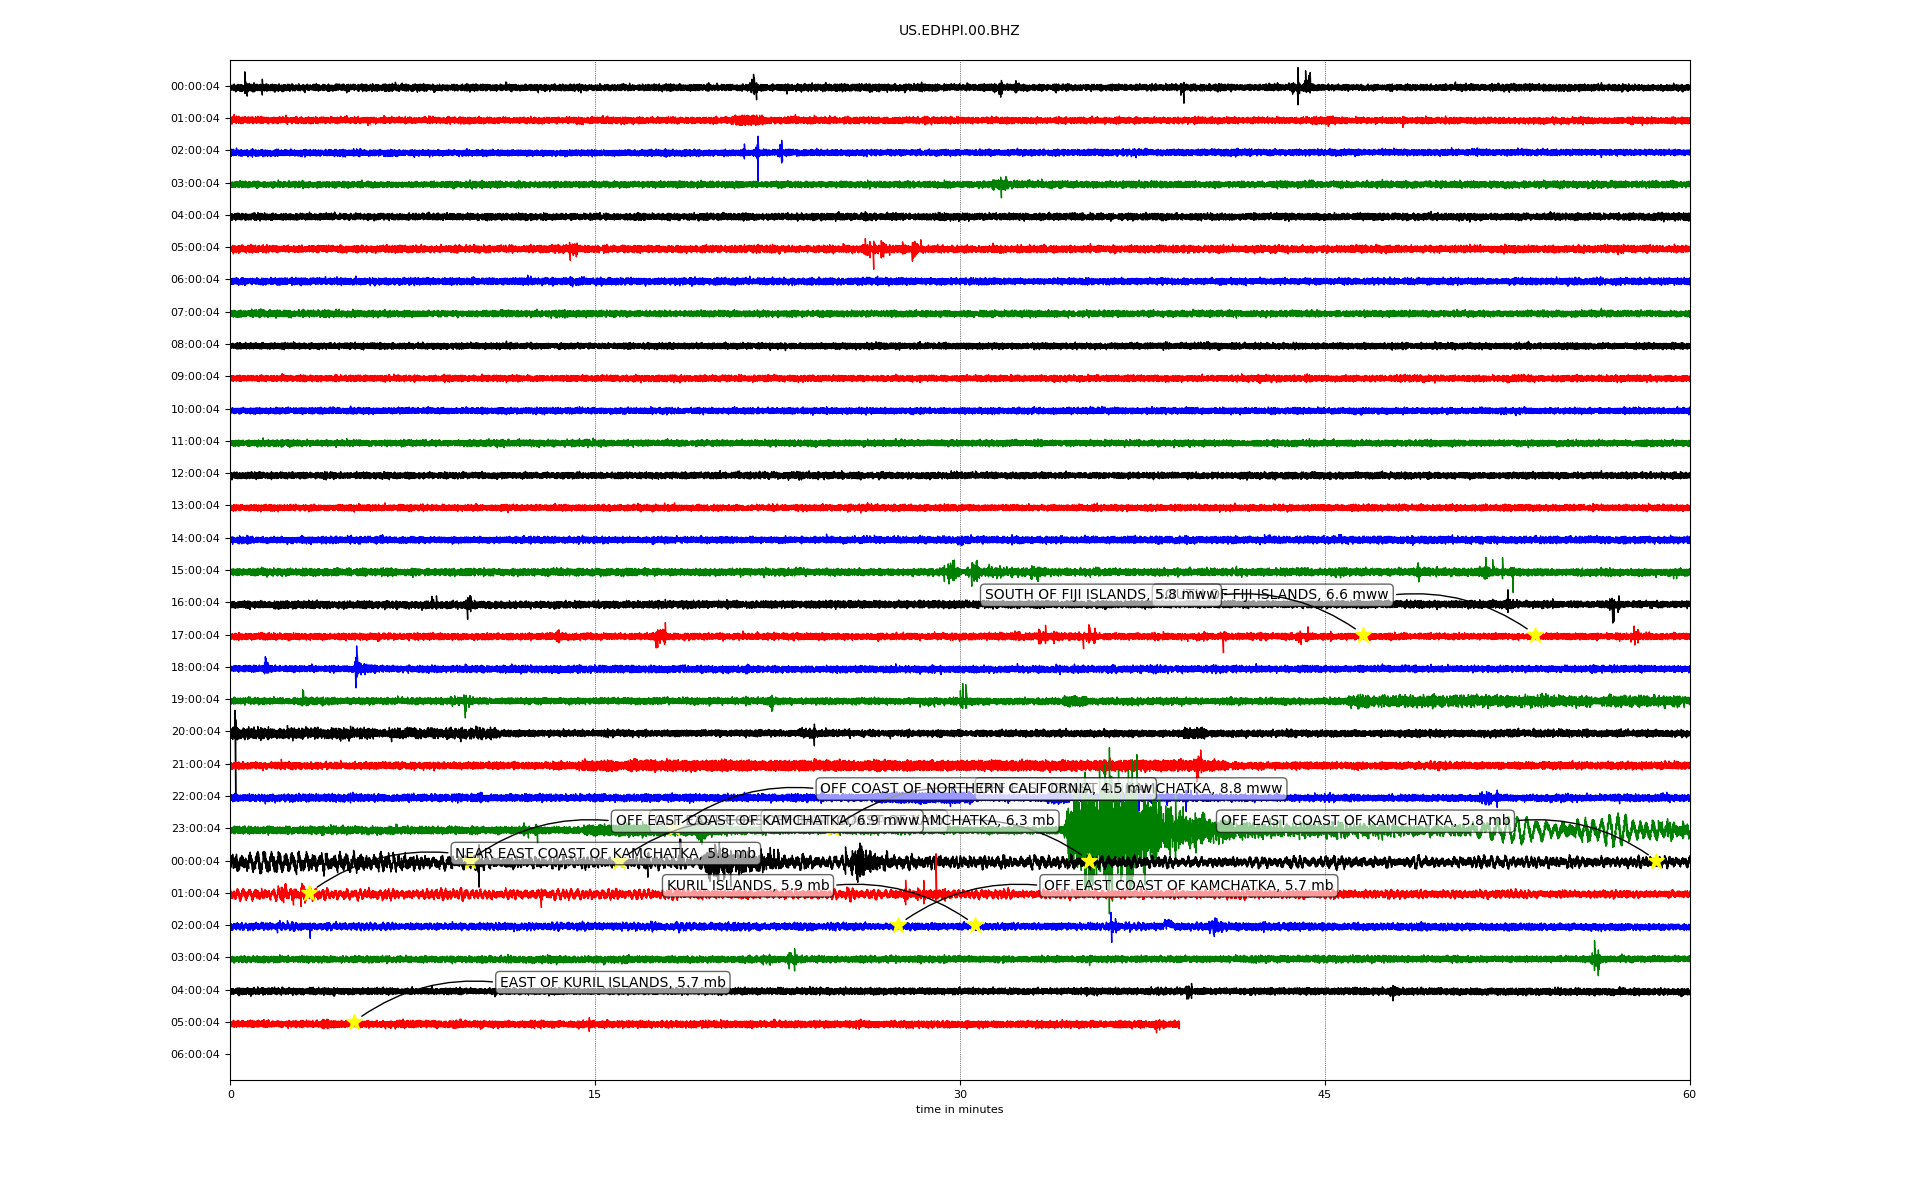Select the 18:00:04 trace time label
The width and height of the screenshot is (1920, 1200).
[195, 668]
